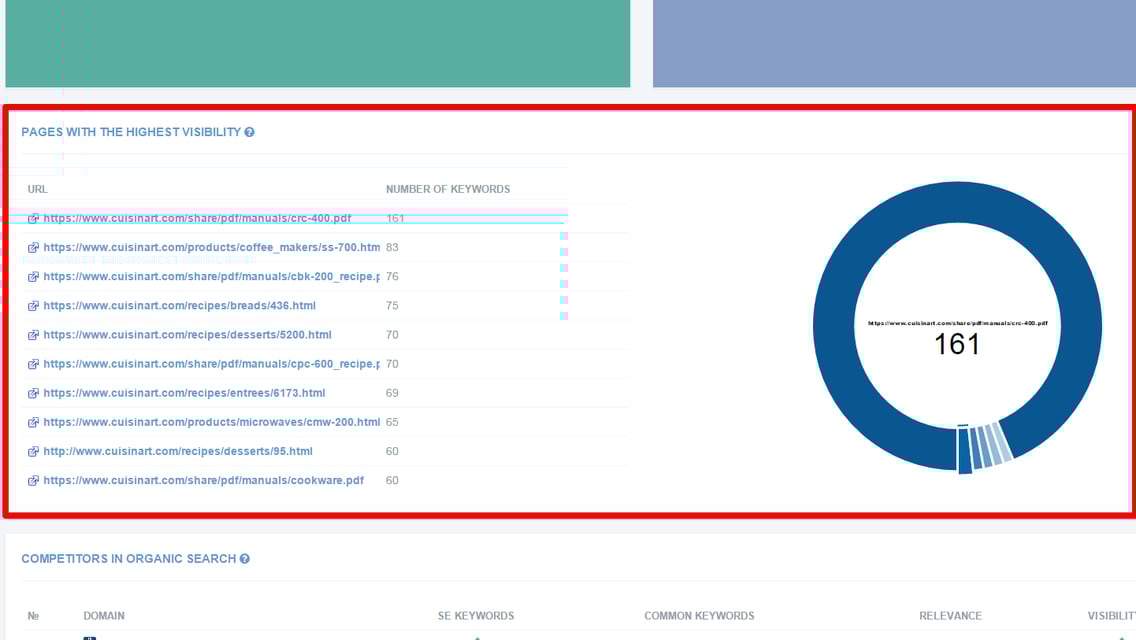
Task: Click external-link icon beside recipes/breads/436.html
Action: point(33,305)
